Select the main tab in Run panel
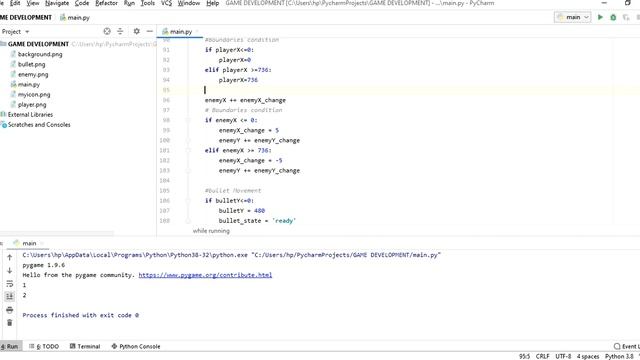640x360 pixels. [x=29, y=243]
